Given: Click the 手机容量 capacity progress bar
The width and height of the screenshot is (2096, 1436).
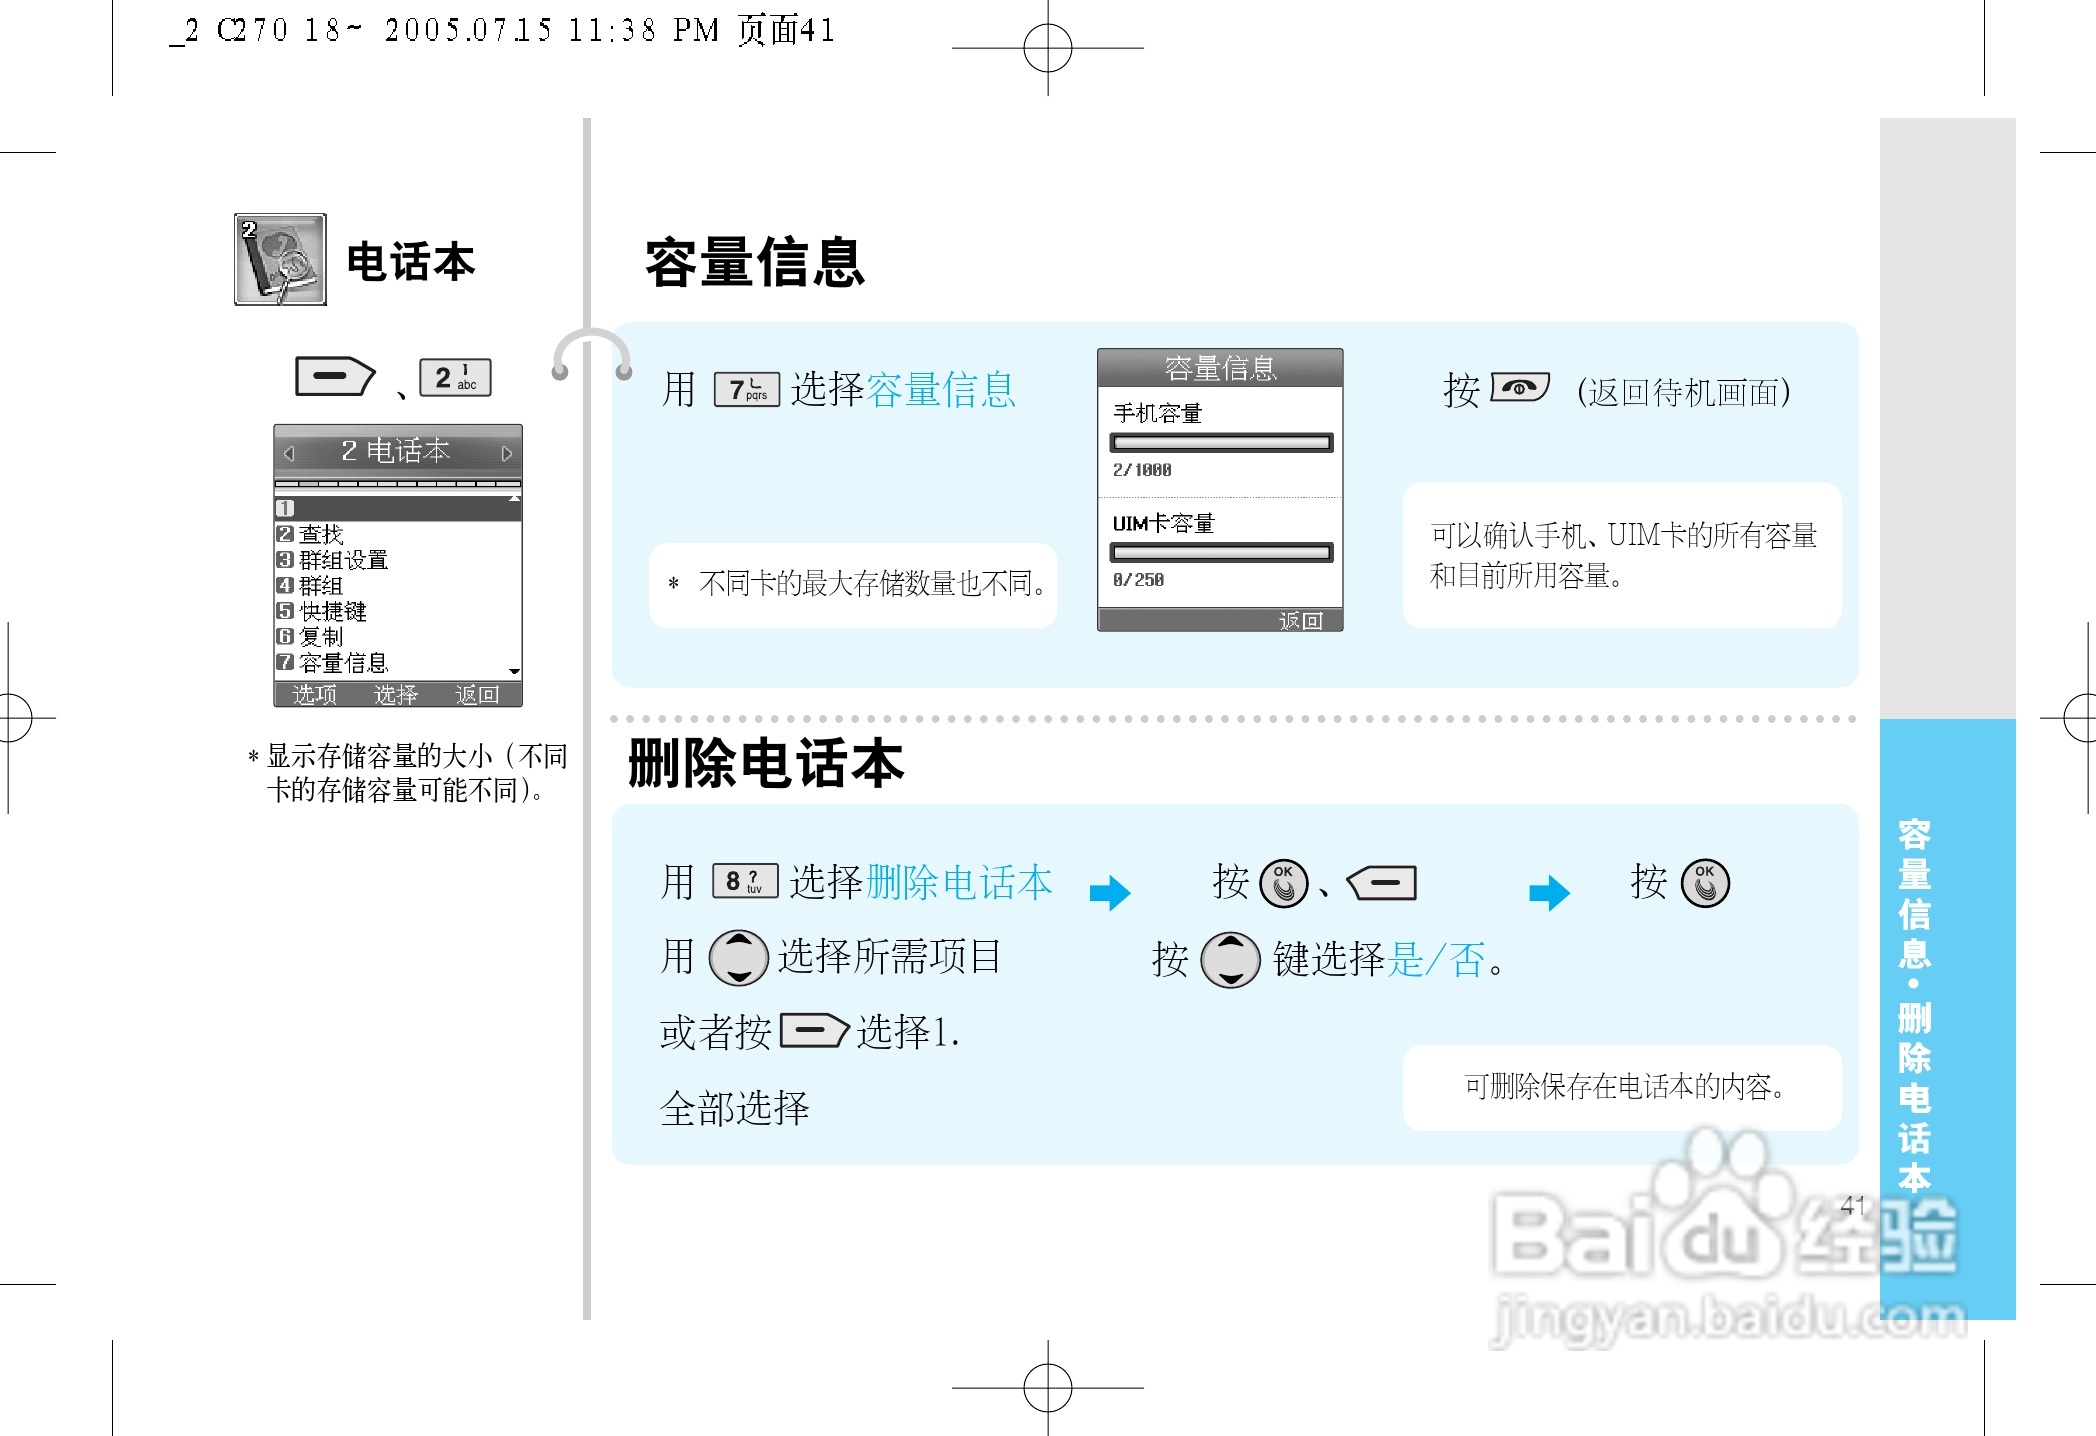Looking at the screenshot, I should coord(1220,441).
